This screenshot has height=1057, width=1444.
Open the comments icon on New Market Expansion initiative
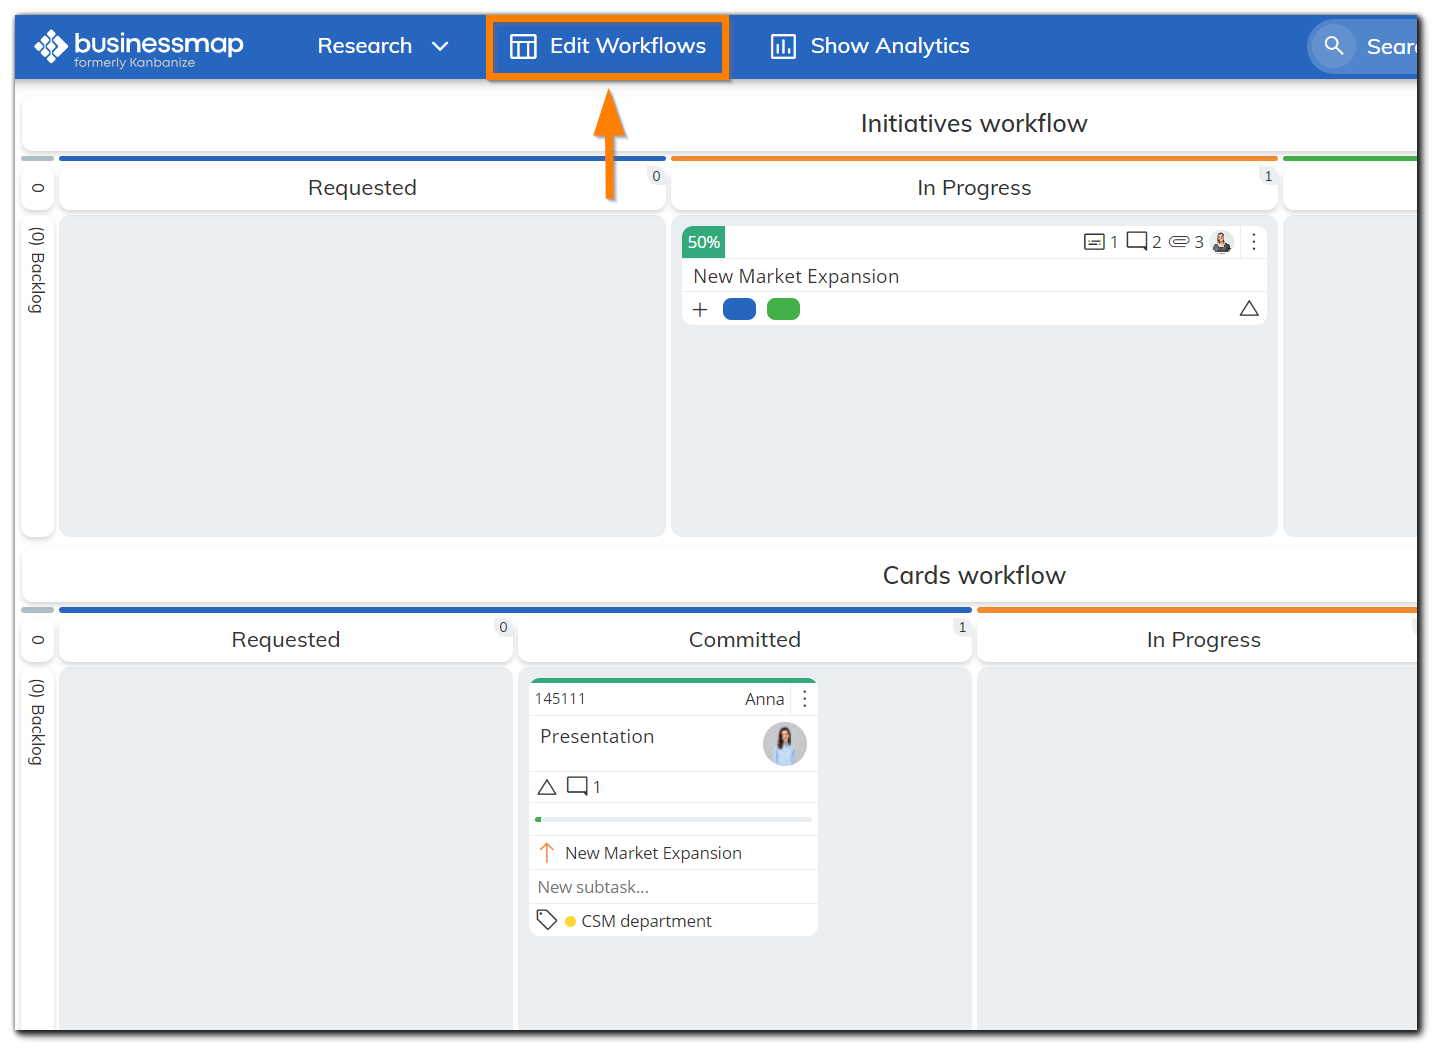click(x=1139, y=241)
